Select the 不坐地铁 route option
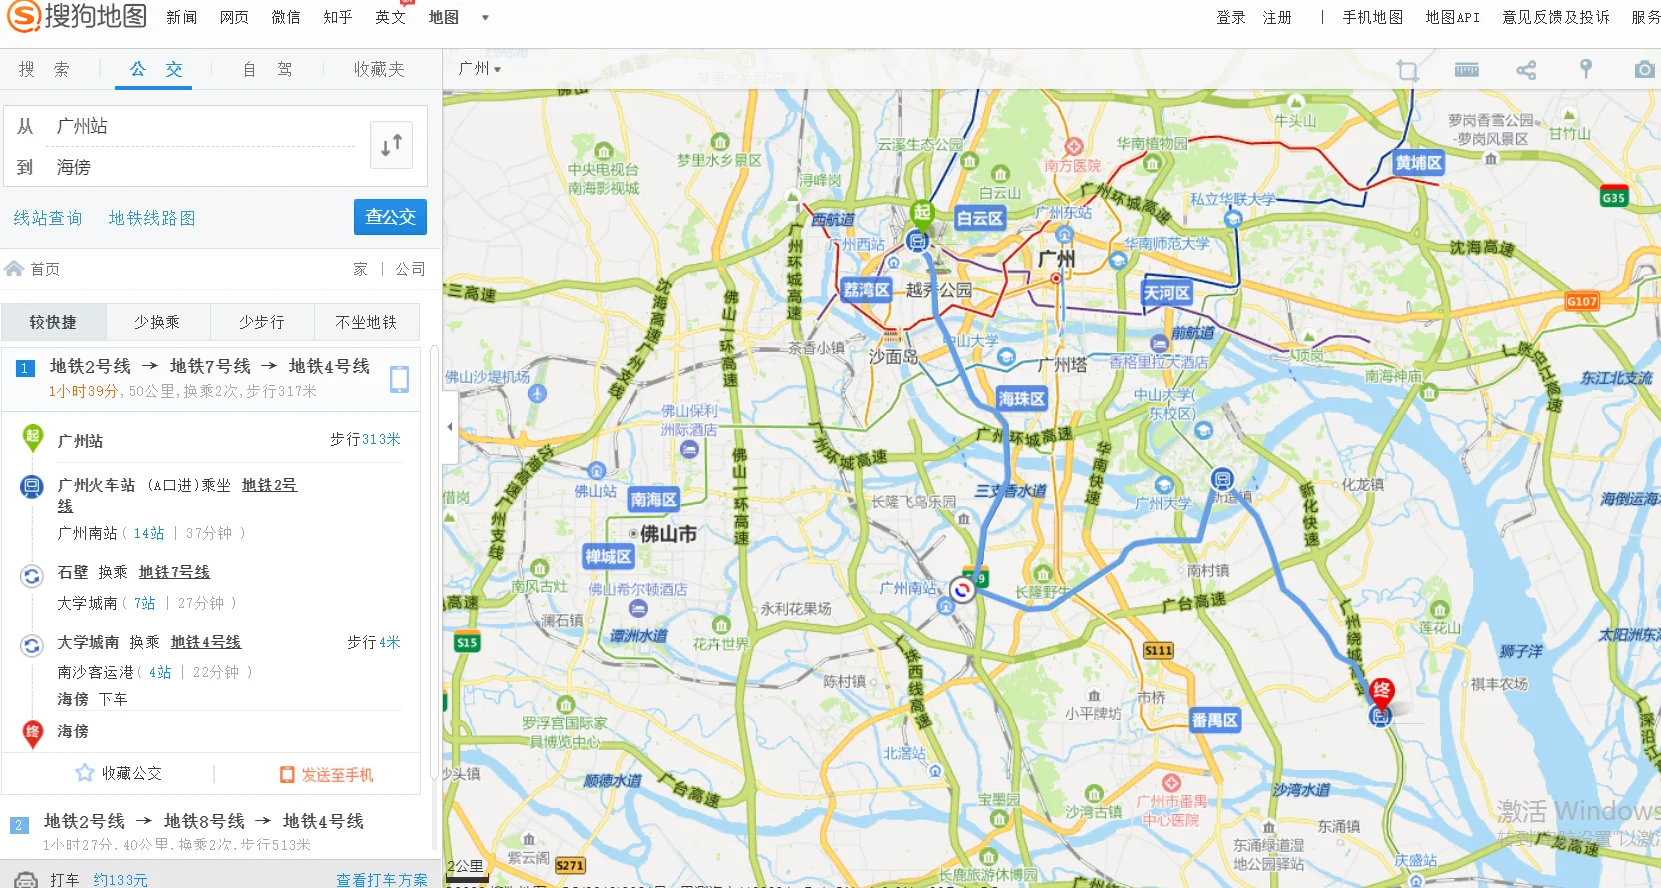 click(x=366, y=322)
